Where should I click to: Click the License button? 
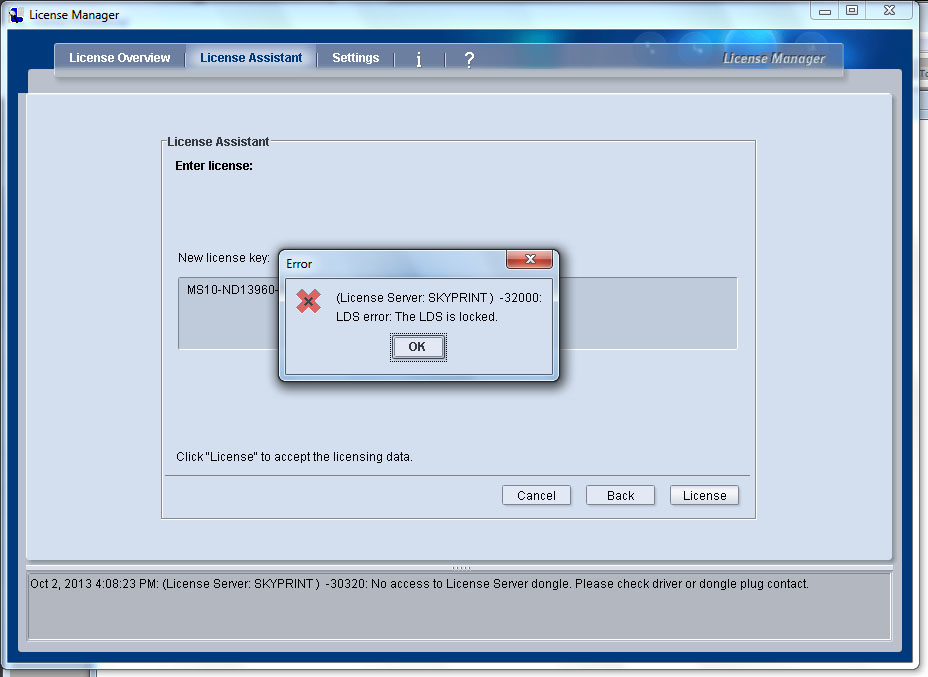(x=704, y=495)
